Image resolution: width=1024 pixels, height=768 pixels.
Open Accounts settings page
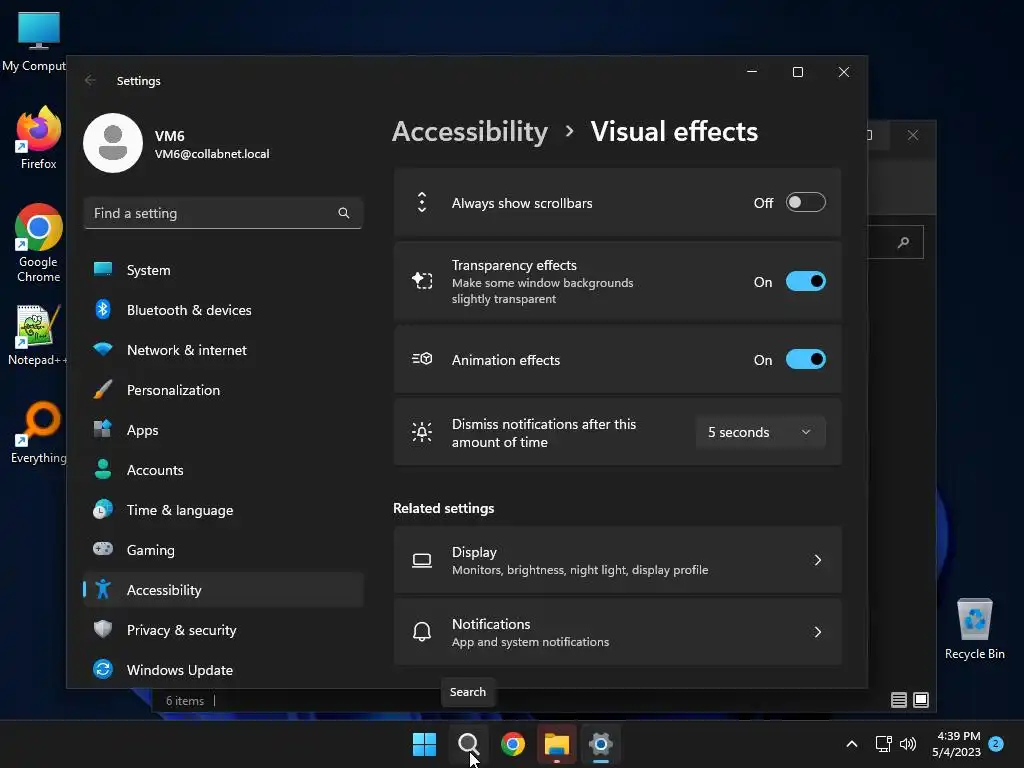pos(223,470)
